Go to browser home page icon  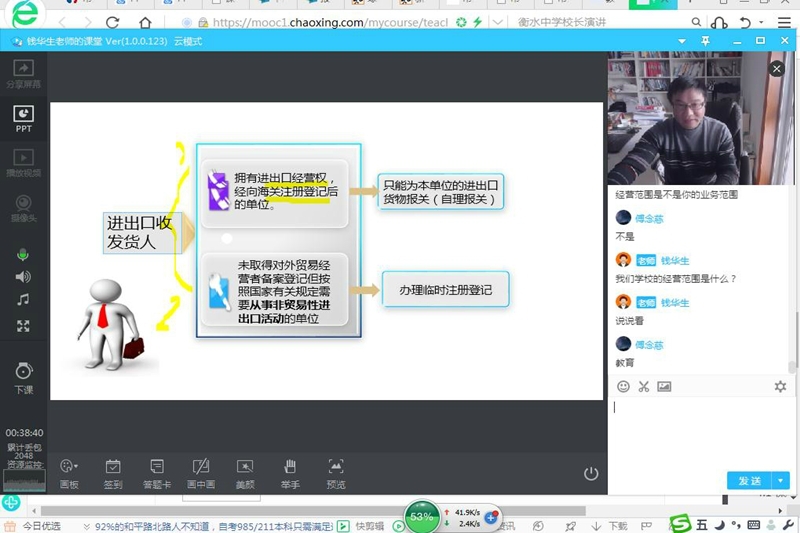pyautogui.click(x=145, y=22)
